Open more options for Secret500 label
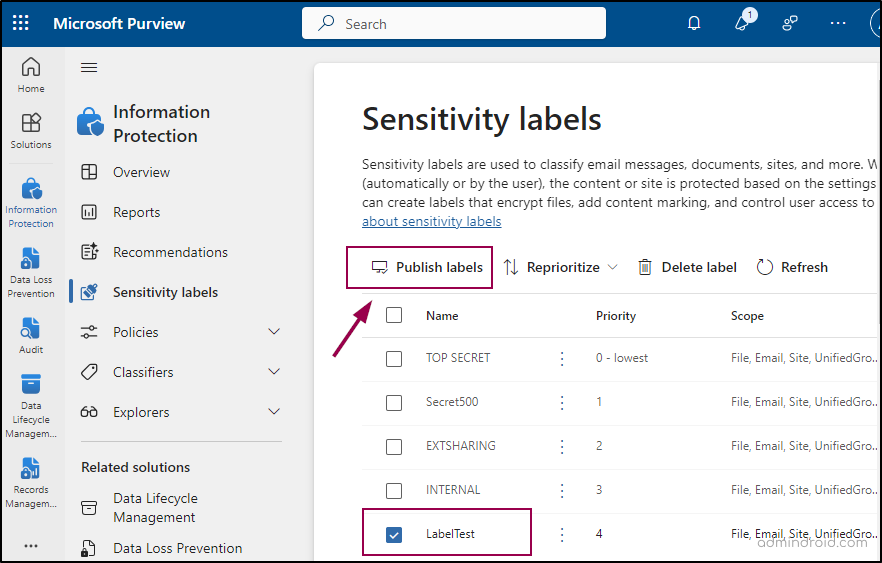This screenshot has width=882, height=563. coord(562,402)
